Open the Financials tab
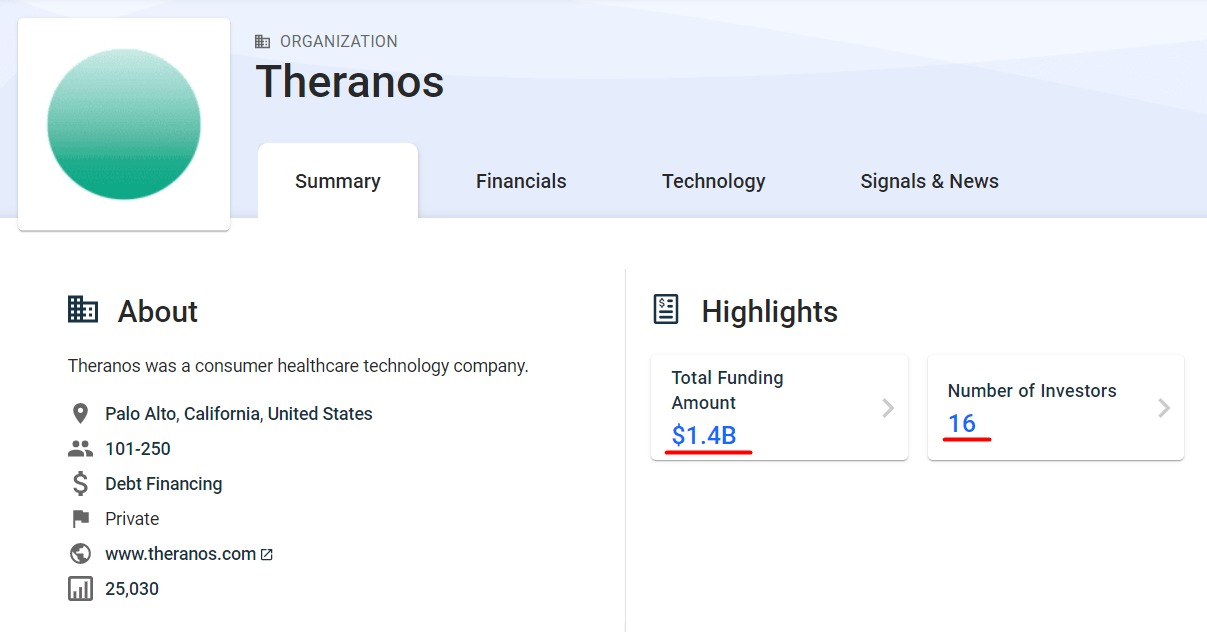 tap(521, 182)
